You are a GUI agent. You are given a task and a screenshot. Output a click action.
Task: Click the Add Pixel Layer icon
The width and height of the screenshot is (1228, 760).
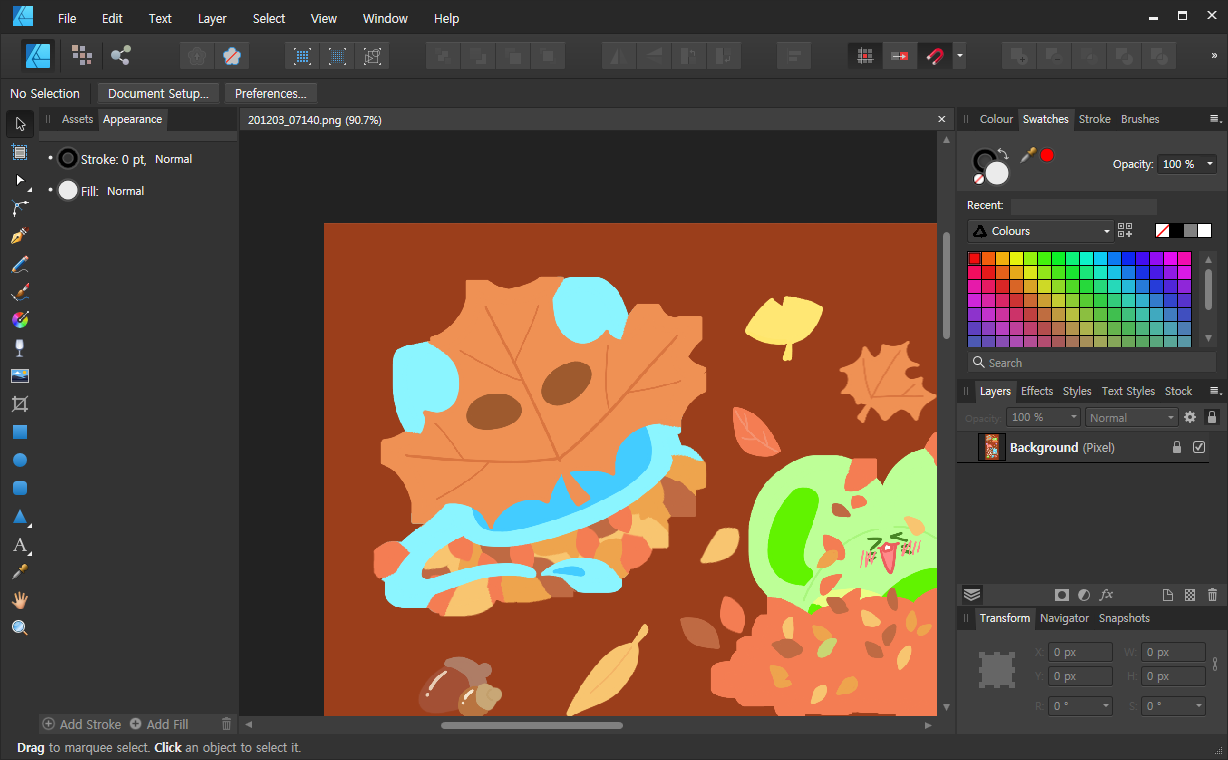(1190, 594)
